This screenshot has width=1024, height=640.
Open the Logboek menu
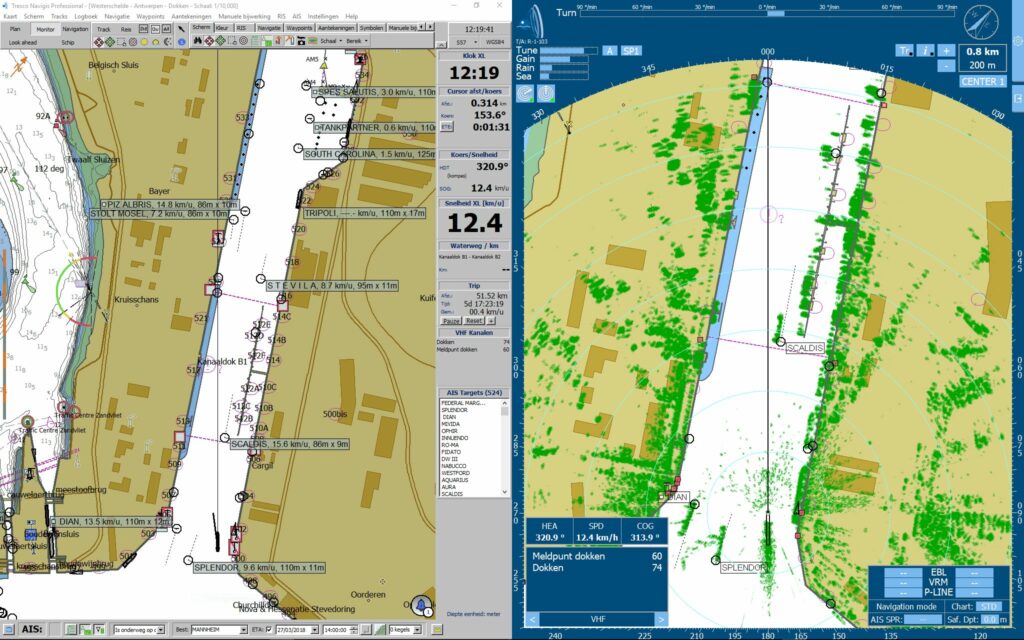pyautogui.click(x=86, y=16)
